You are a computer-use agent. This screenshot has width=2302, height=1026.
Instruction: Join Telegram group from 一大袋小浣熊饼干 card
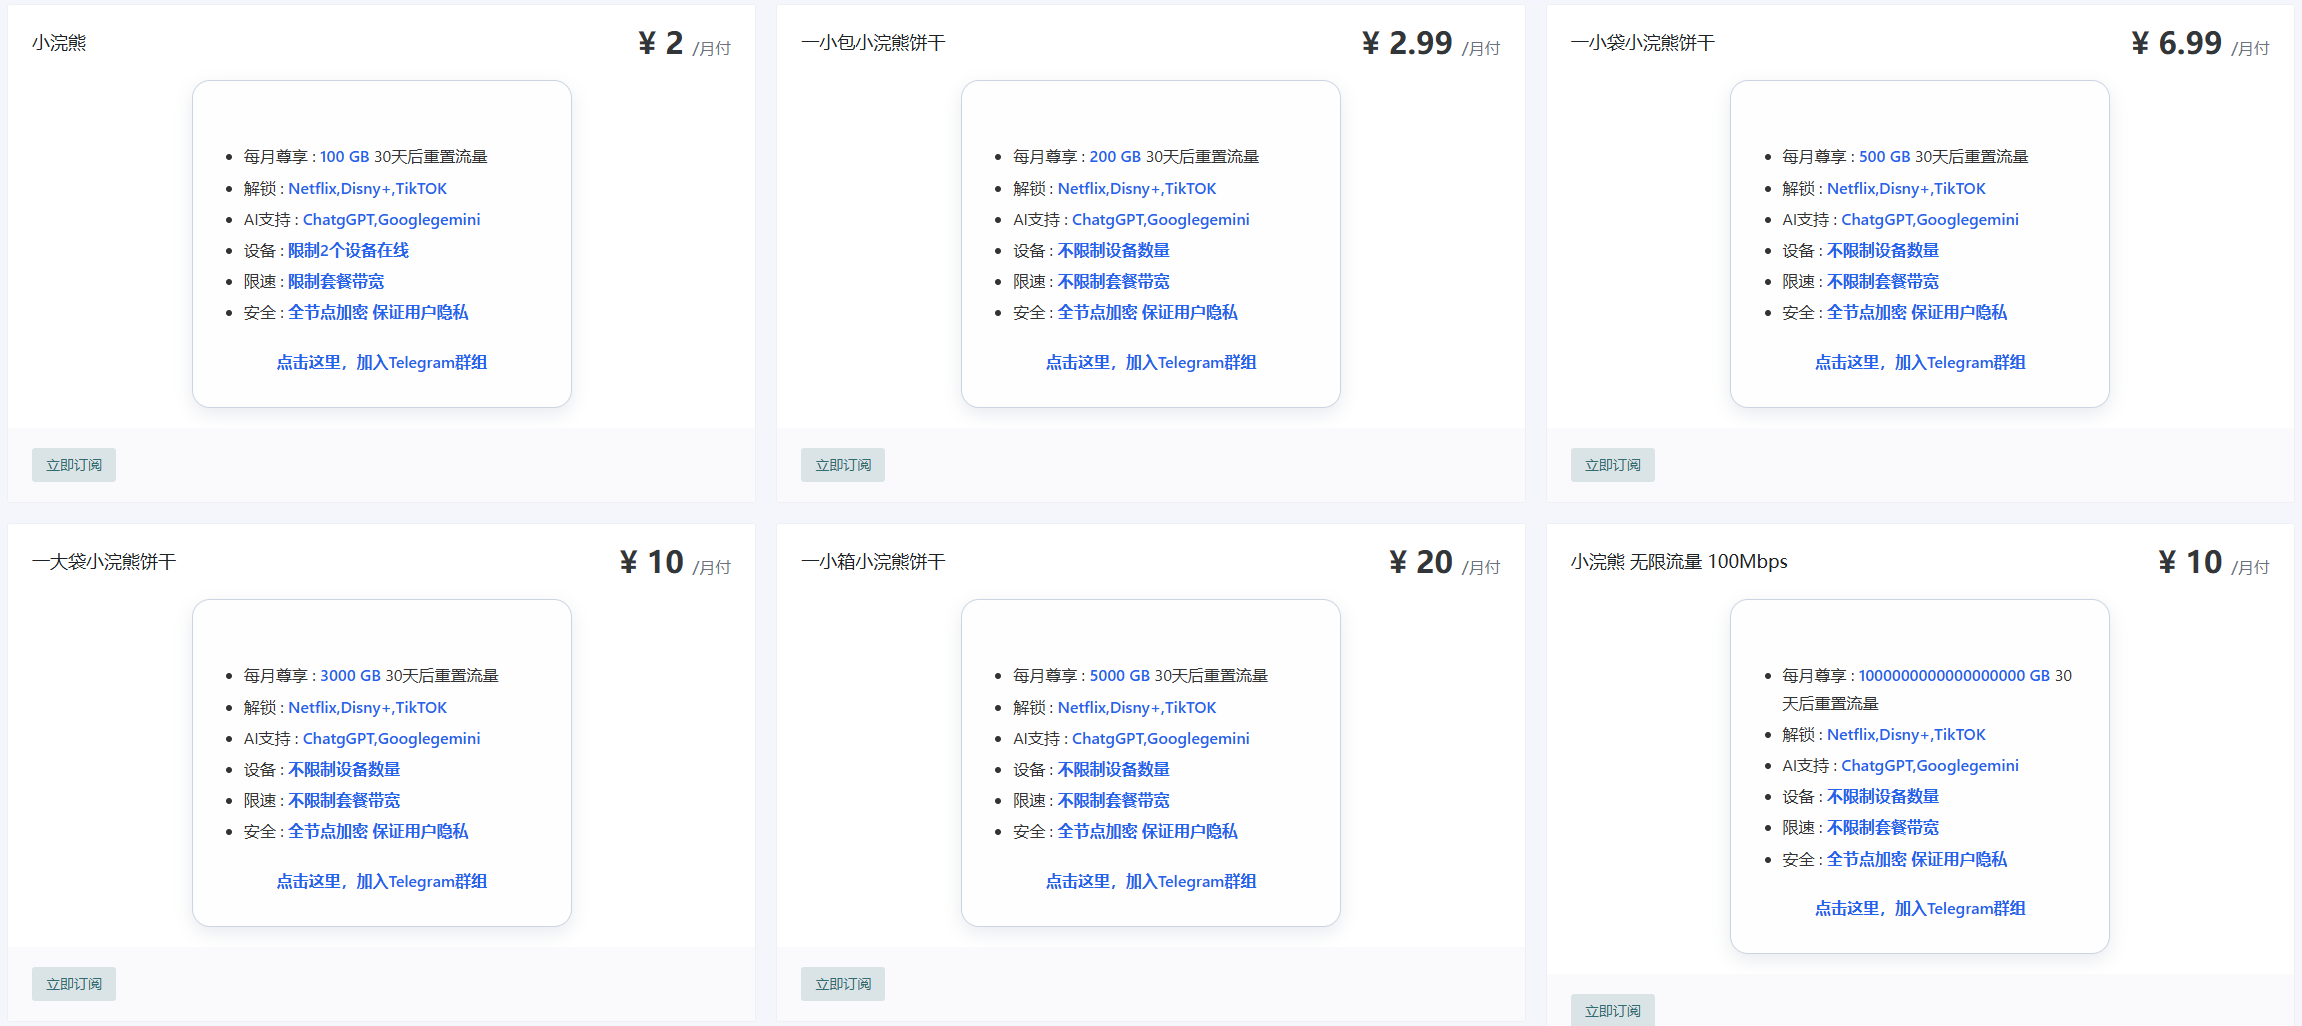pos(382,881)
